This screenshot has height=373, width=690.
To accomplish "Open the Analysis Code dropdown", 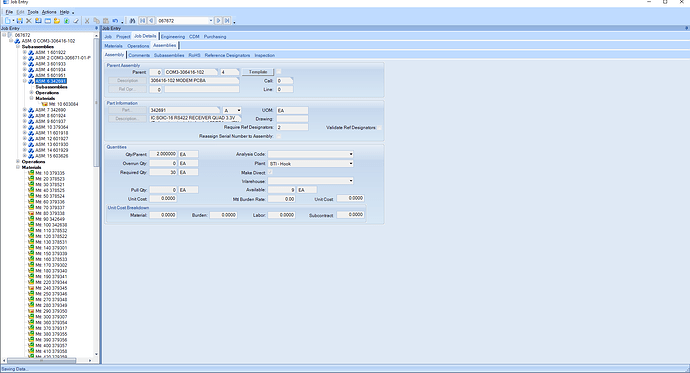I will (x=311, y=154).
